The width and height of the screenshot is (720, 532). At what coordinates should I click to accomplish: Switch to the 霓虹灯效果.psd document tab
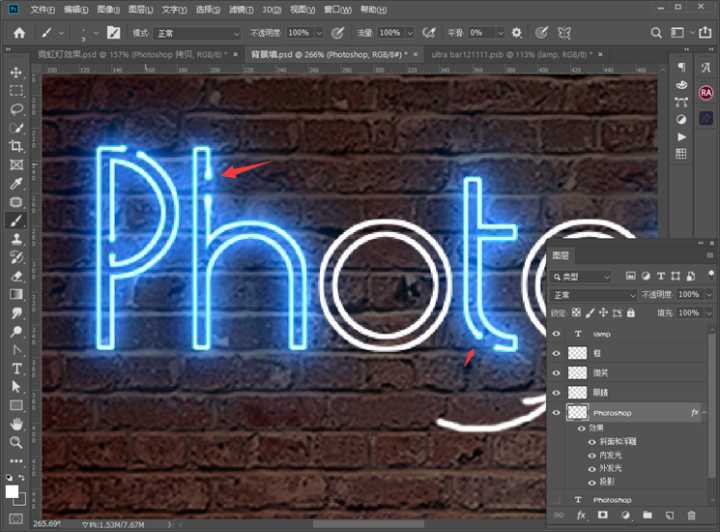click(80, 54)
